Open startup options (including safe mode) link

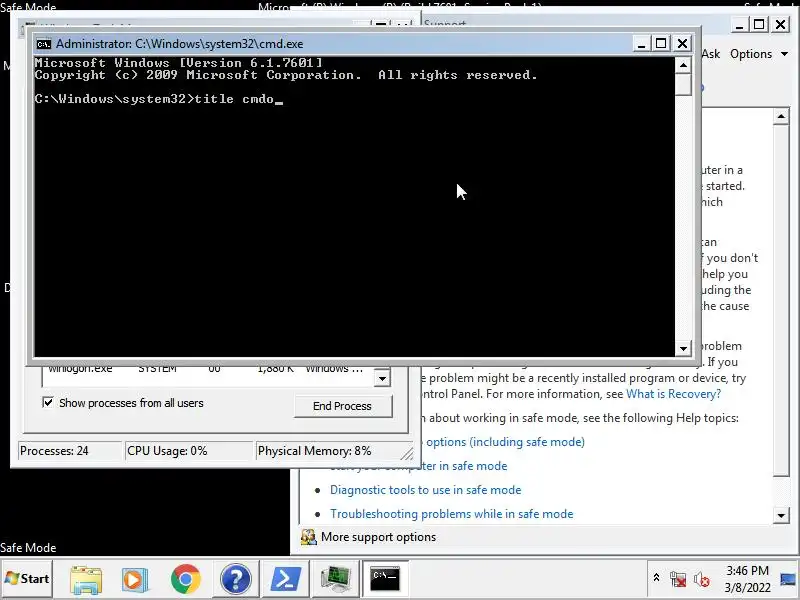(x=505, y=442)
